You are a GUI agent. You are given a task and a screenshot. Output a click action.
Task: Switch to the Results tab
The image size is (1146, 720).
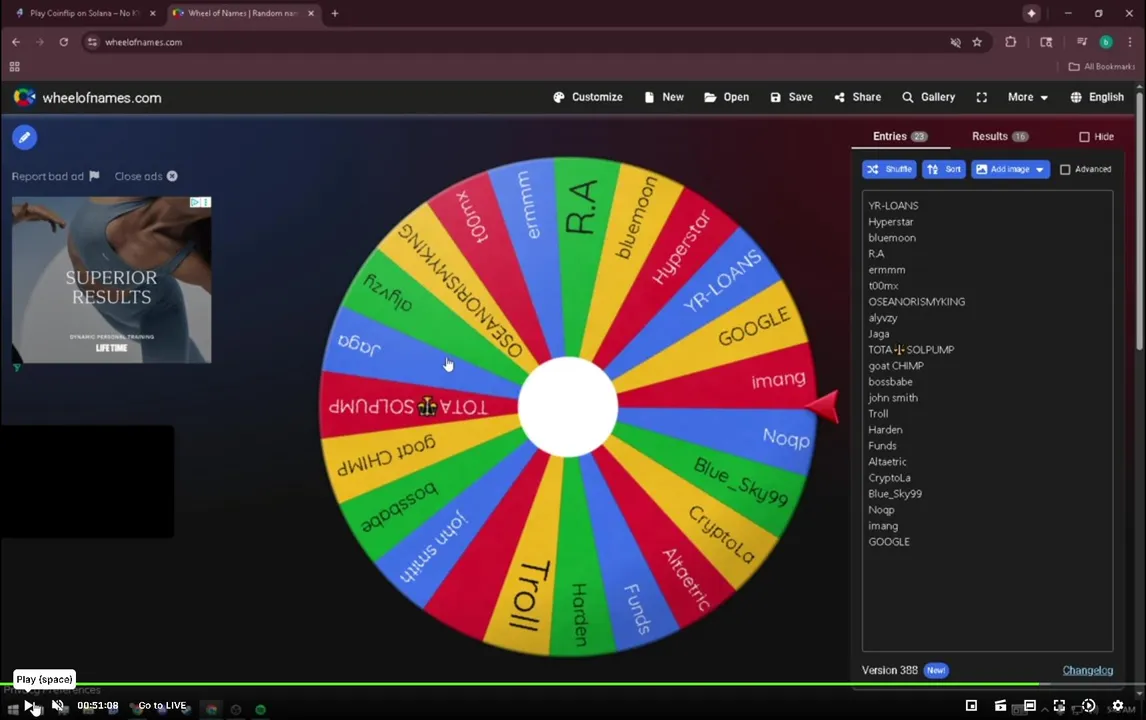pyautogui.click(x=999, y=137)
